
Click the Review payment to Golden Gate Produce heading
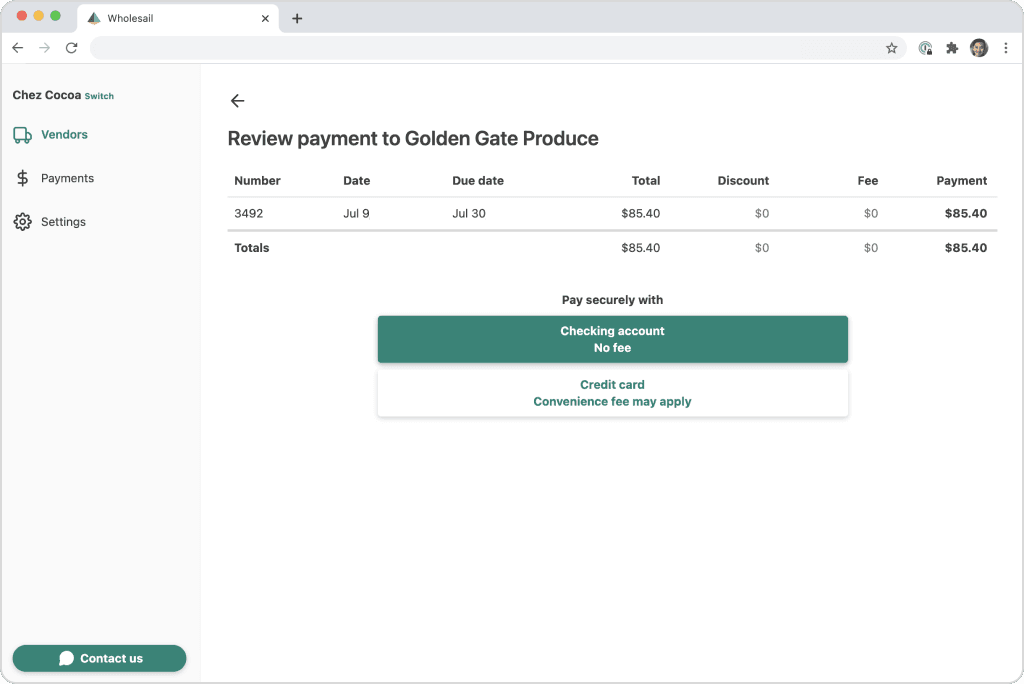click(413, 138)
